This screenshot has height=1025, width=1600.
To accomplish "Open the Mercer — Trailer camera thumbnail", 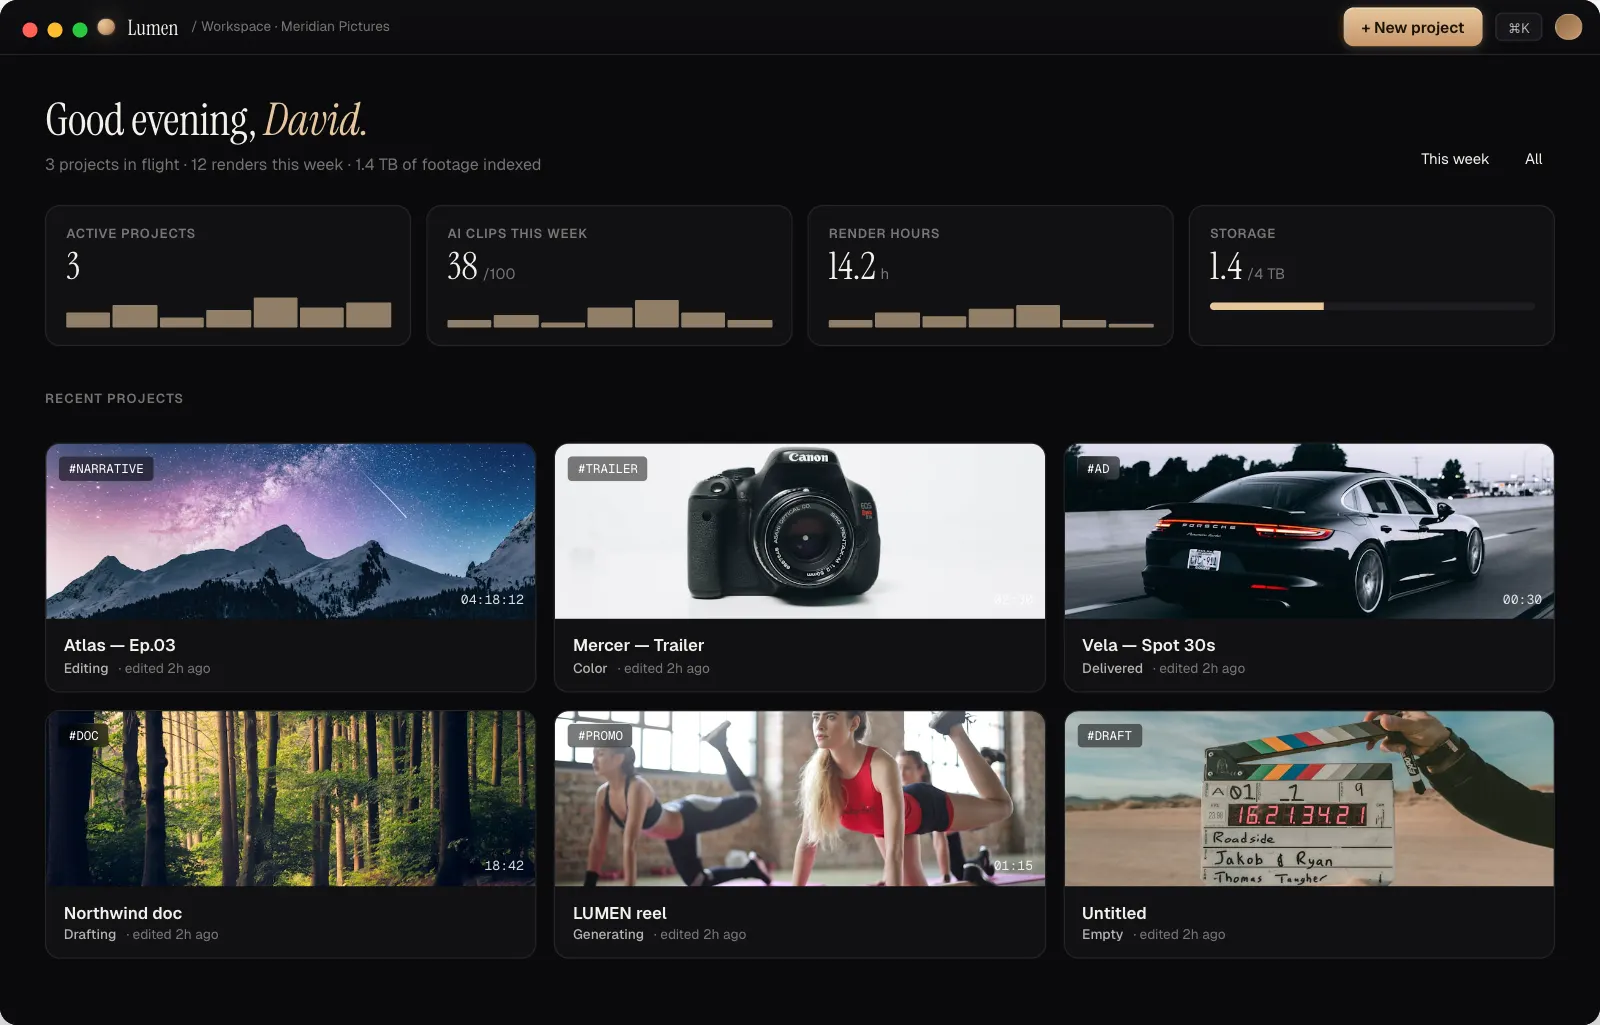I will 800,532.
